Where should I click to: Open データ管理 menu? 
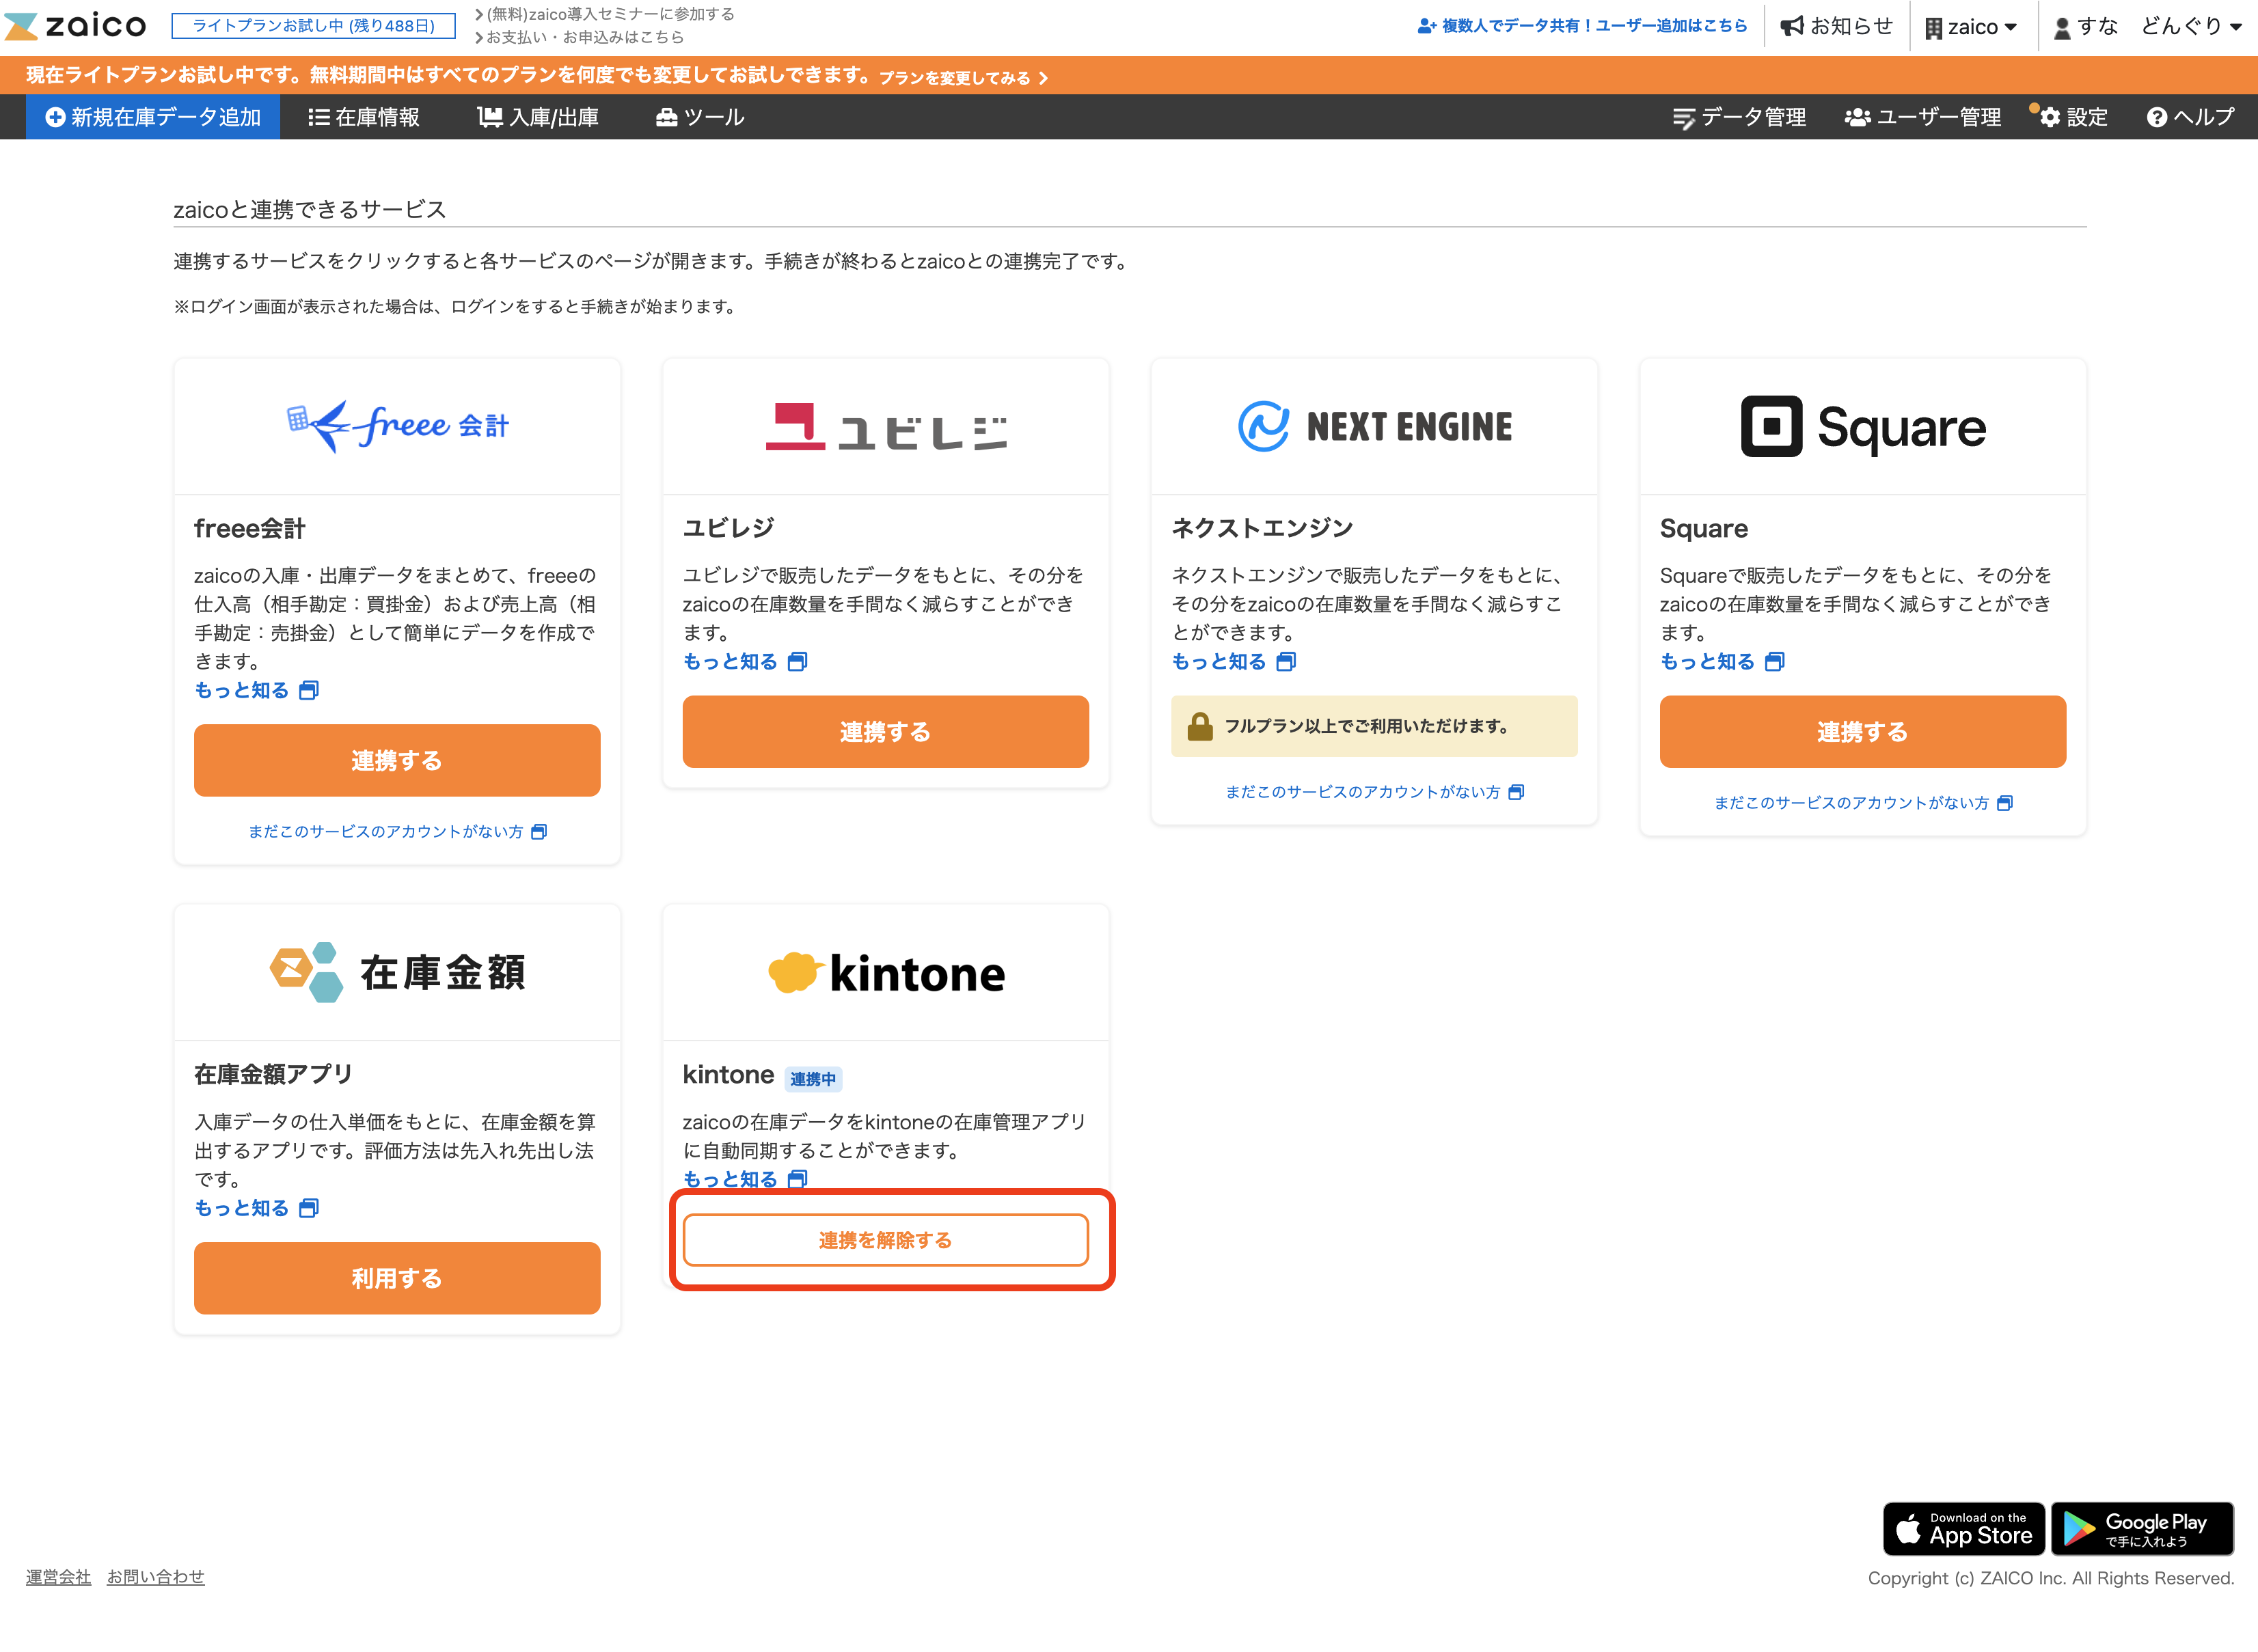click(1739, 117)
